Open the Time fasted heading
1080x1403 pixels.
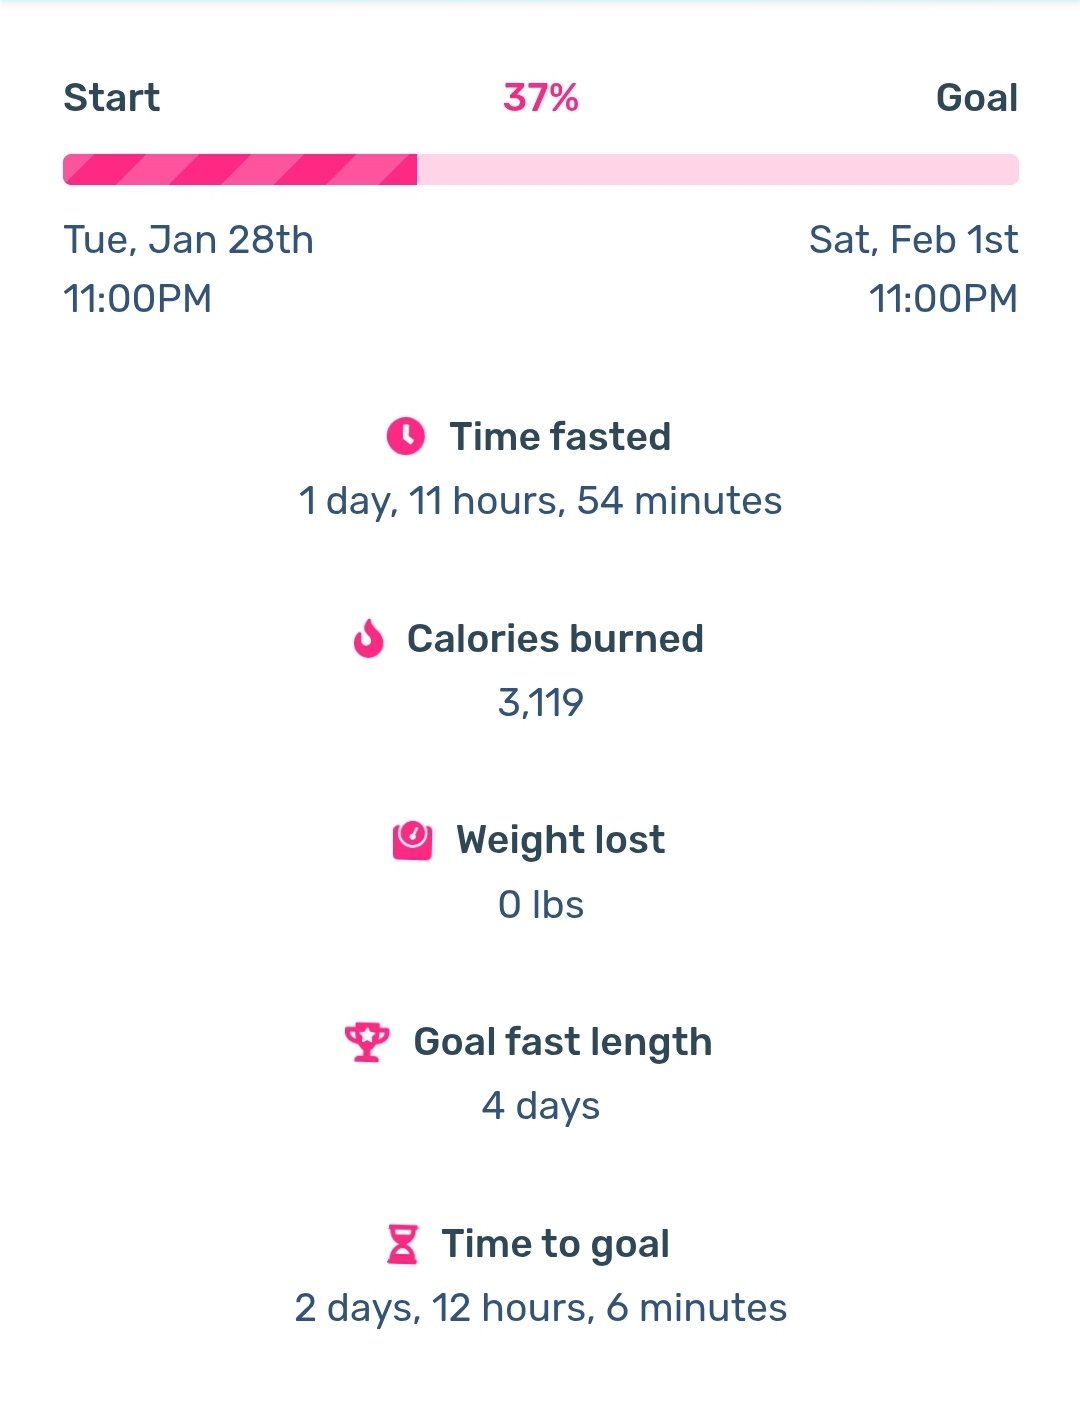[x=560, y=437]
